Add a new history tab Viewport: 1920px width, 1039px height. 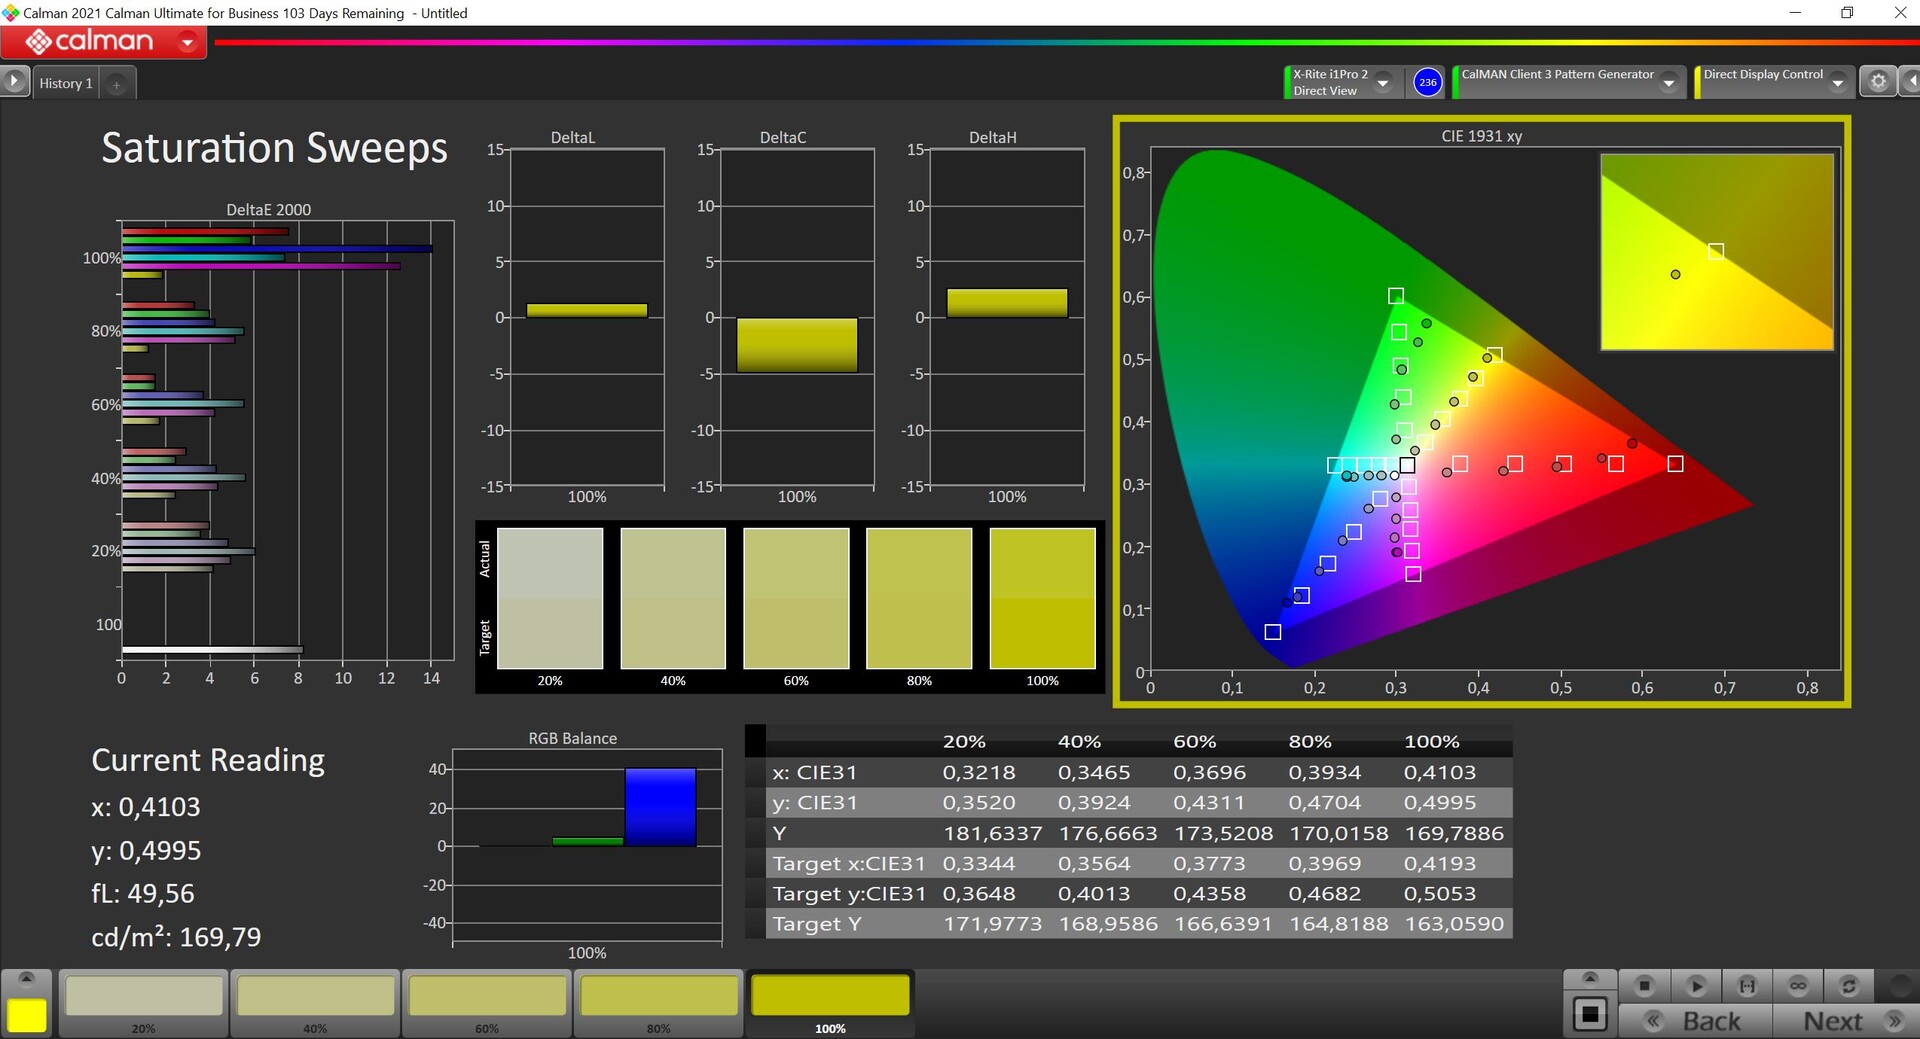[x=117, y=85]
